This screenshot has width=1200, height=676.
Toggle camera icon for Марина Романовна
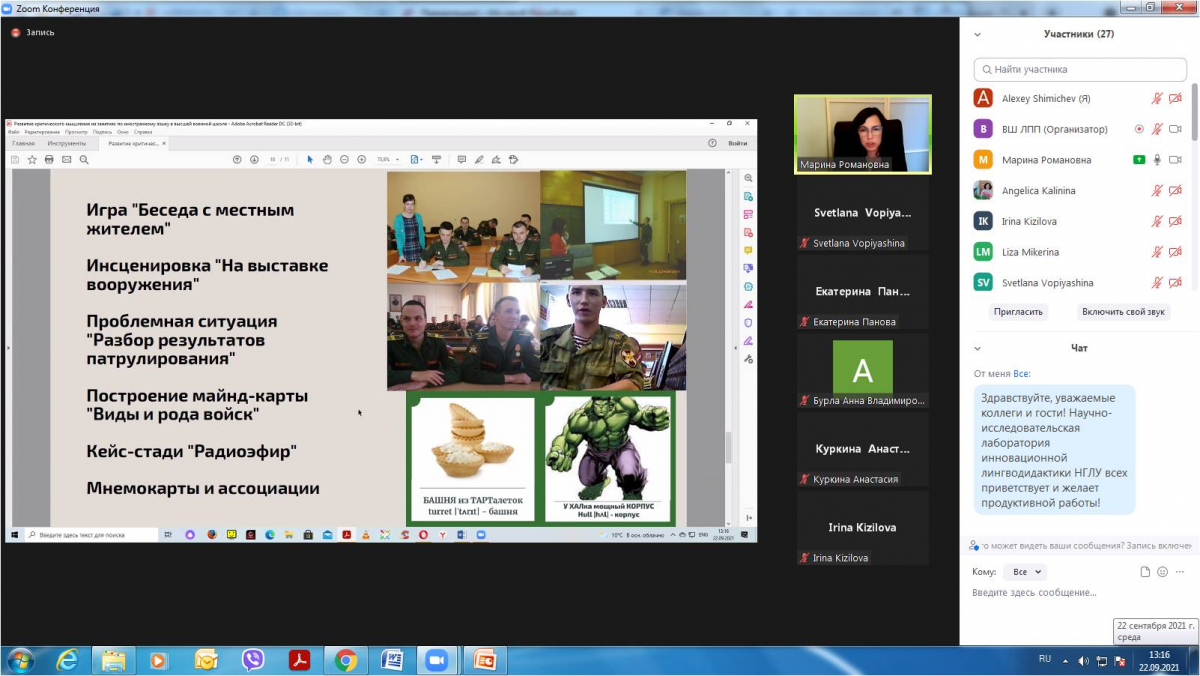point(1175,160)
